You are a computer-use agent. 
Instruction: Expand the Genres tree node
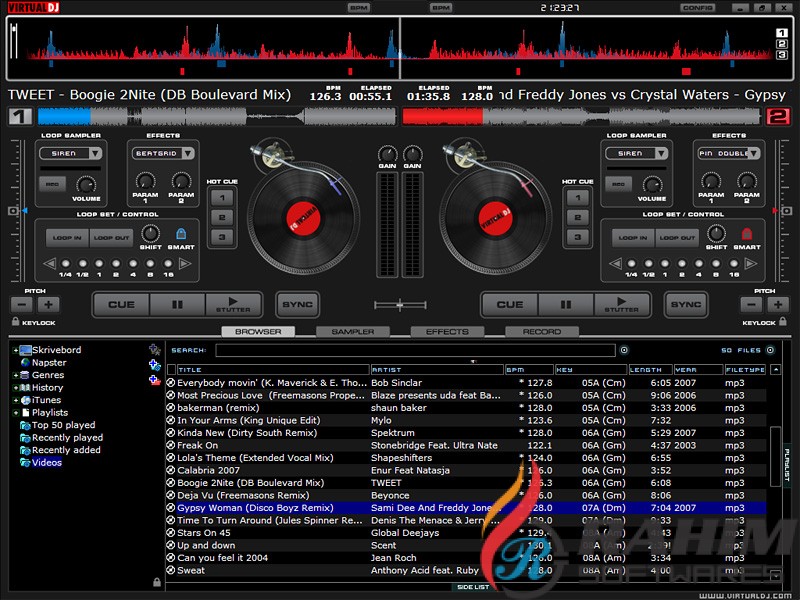pyautogui.click(x=15, y=375)
